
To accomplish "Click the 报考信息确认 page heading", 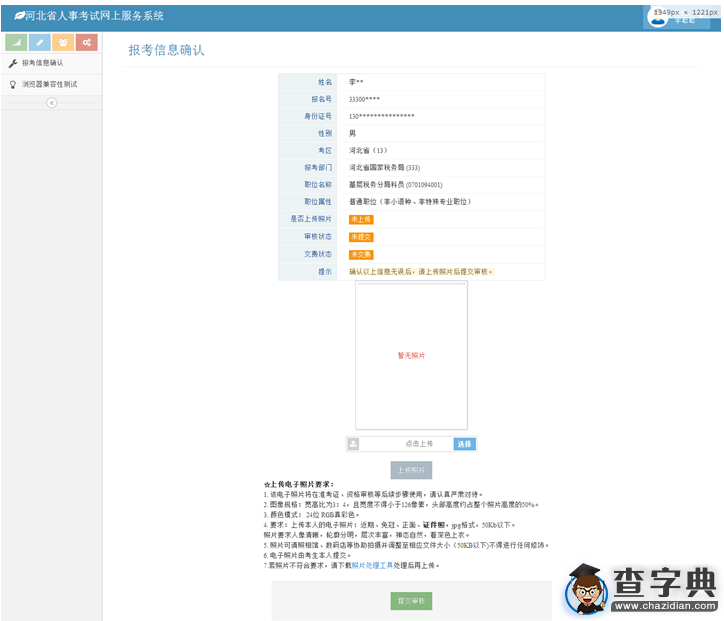I will click(x=166, y=50).
